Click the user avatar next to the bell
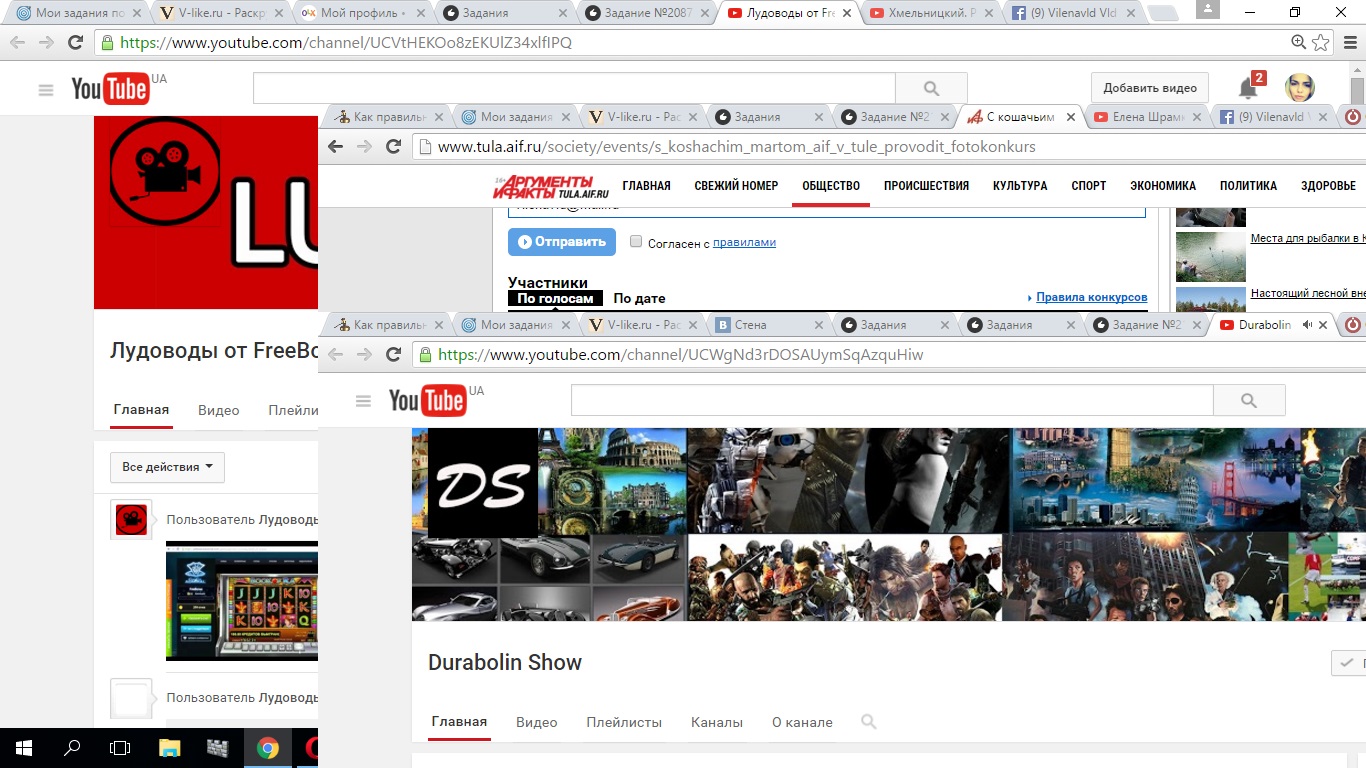 (x=1299, y=88)
